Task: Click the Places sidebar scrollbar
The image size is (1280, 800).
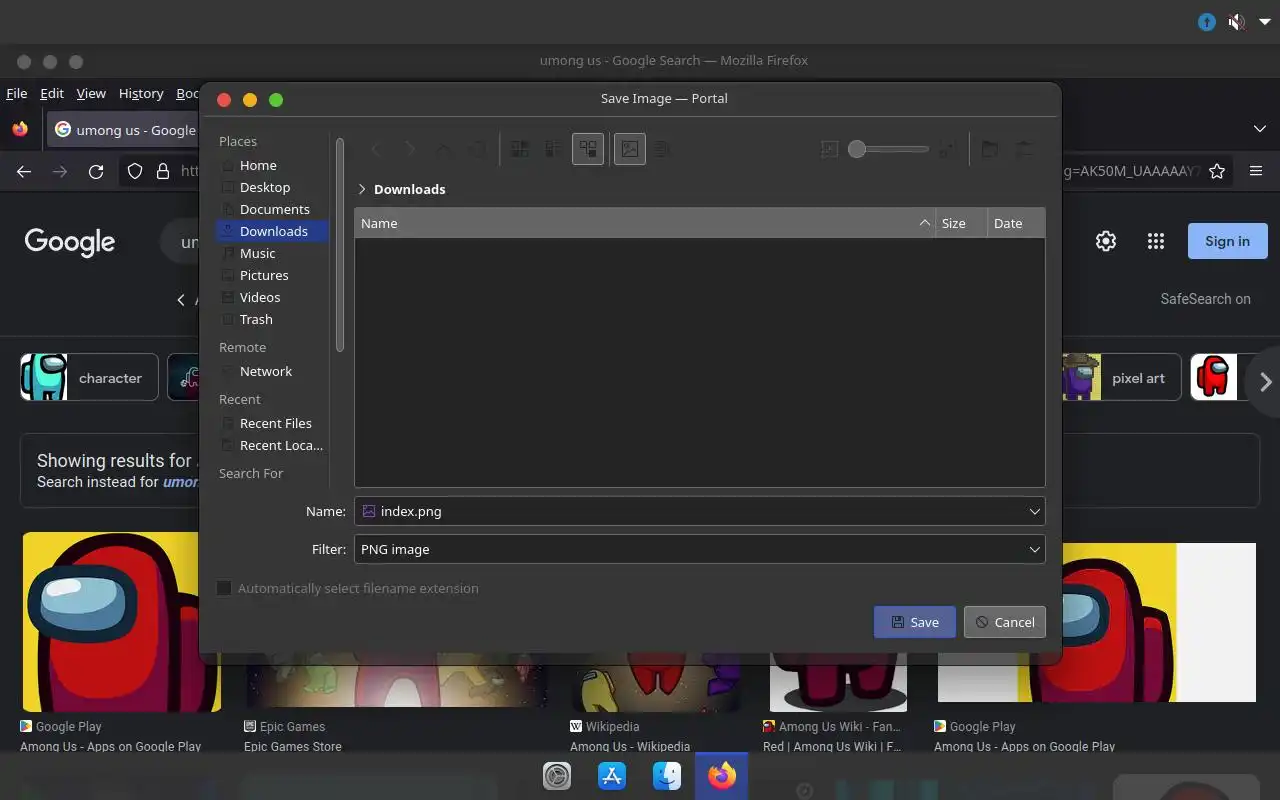Action: tap(340, 245)
